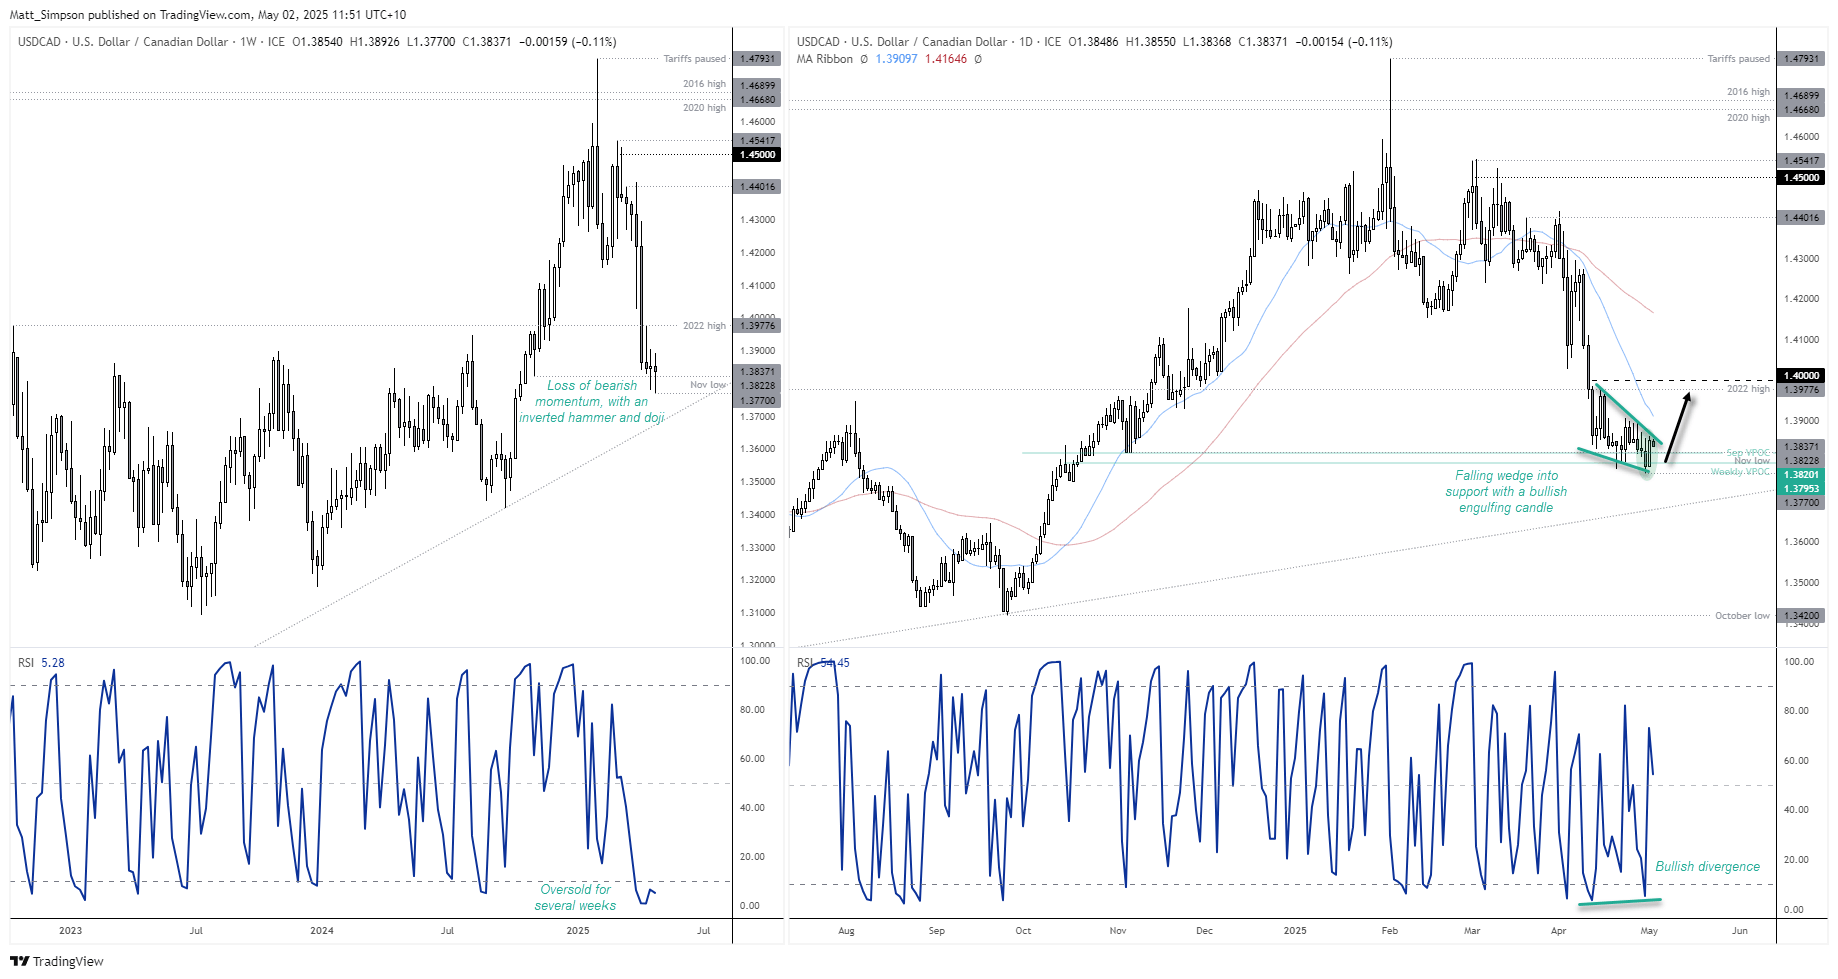1838x979 pixels.
Task: Click the 1.40000 price label on daily chart
Action: point(1802,376)
